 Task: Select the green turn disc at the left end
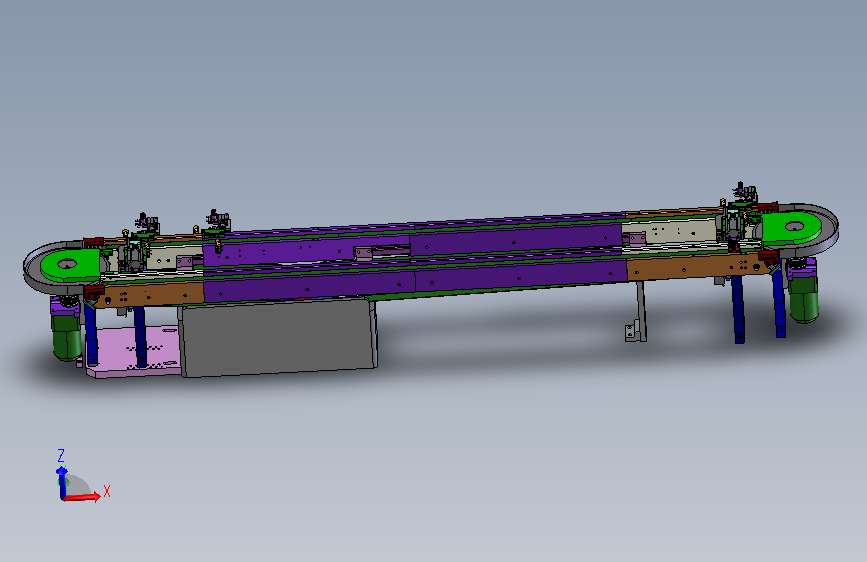click(x=71, y=264)
